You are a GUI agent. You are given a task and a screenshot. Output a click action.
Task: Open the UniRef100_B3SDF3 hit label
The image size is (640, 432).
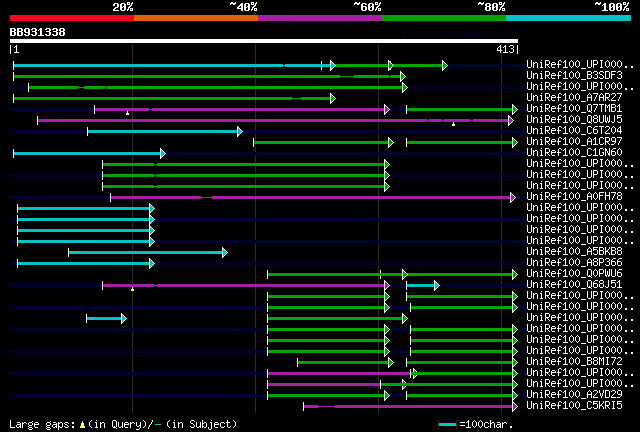tap(574, 76)
